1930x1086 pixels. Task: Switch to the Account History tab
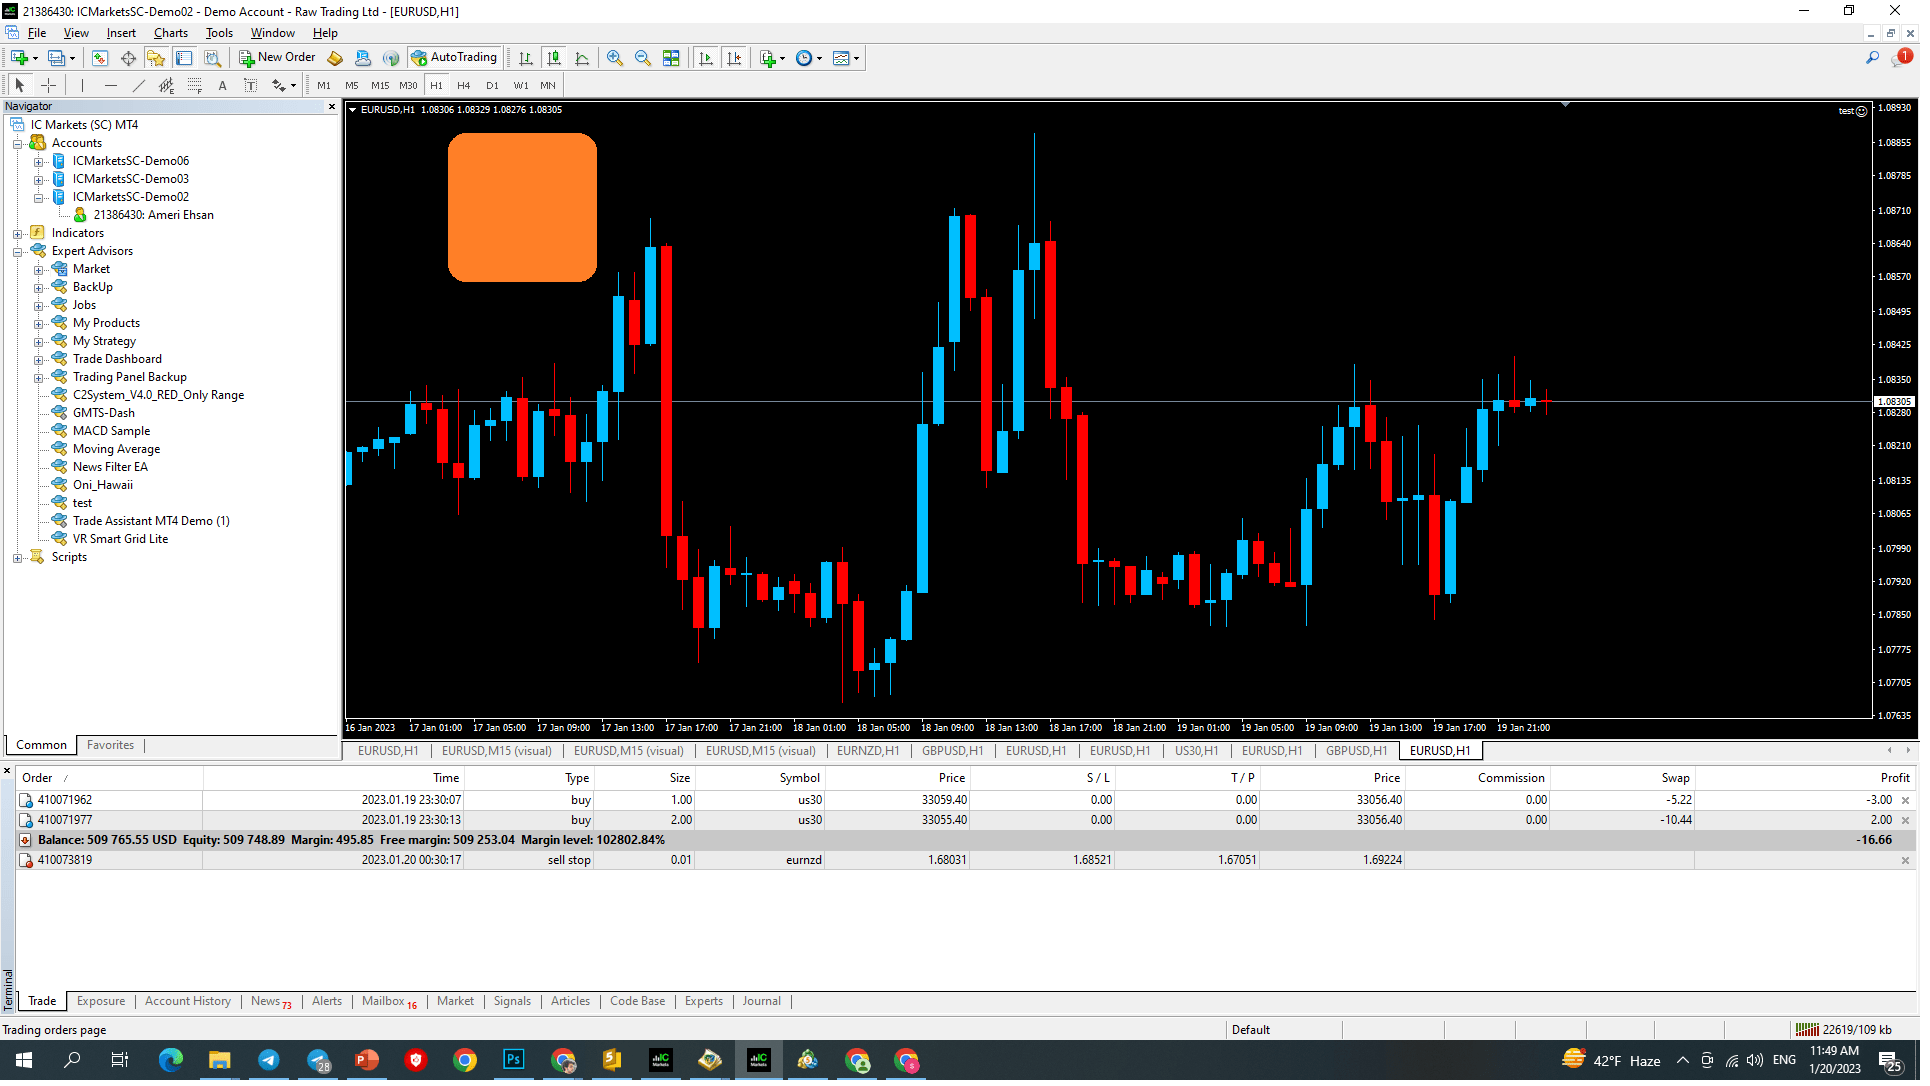point(188,1001)
